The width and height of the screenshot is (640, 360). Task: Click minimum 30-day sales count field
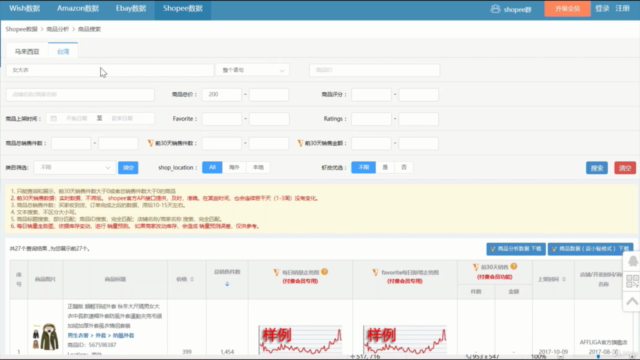click(222, 143)
